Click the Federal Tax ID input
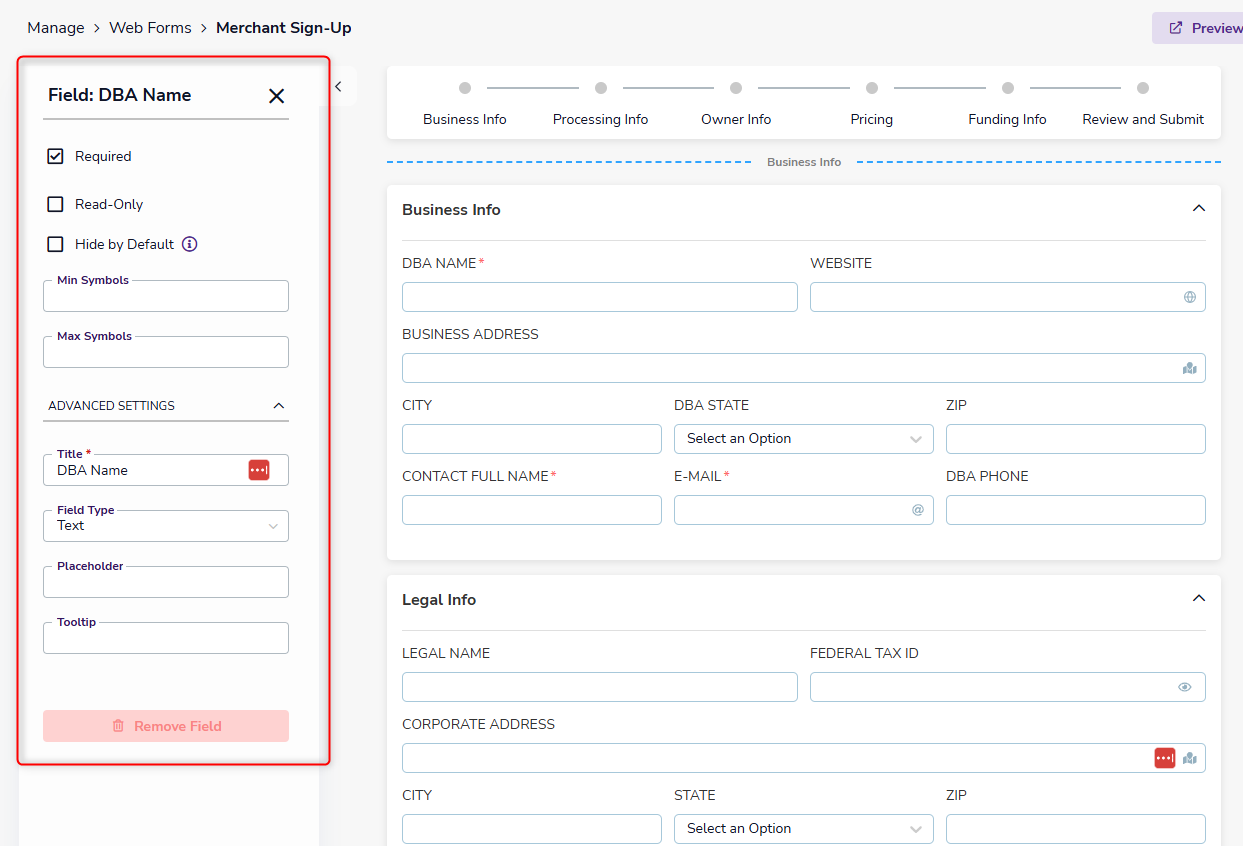The width and height of the screenshot is (1243, 846). (x=1008, y=687)
